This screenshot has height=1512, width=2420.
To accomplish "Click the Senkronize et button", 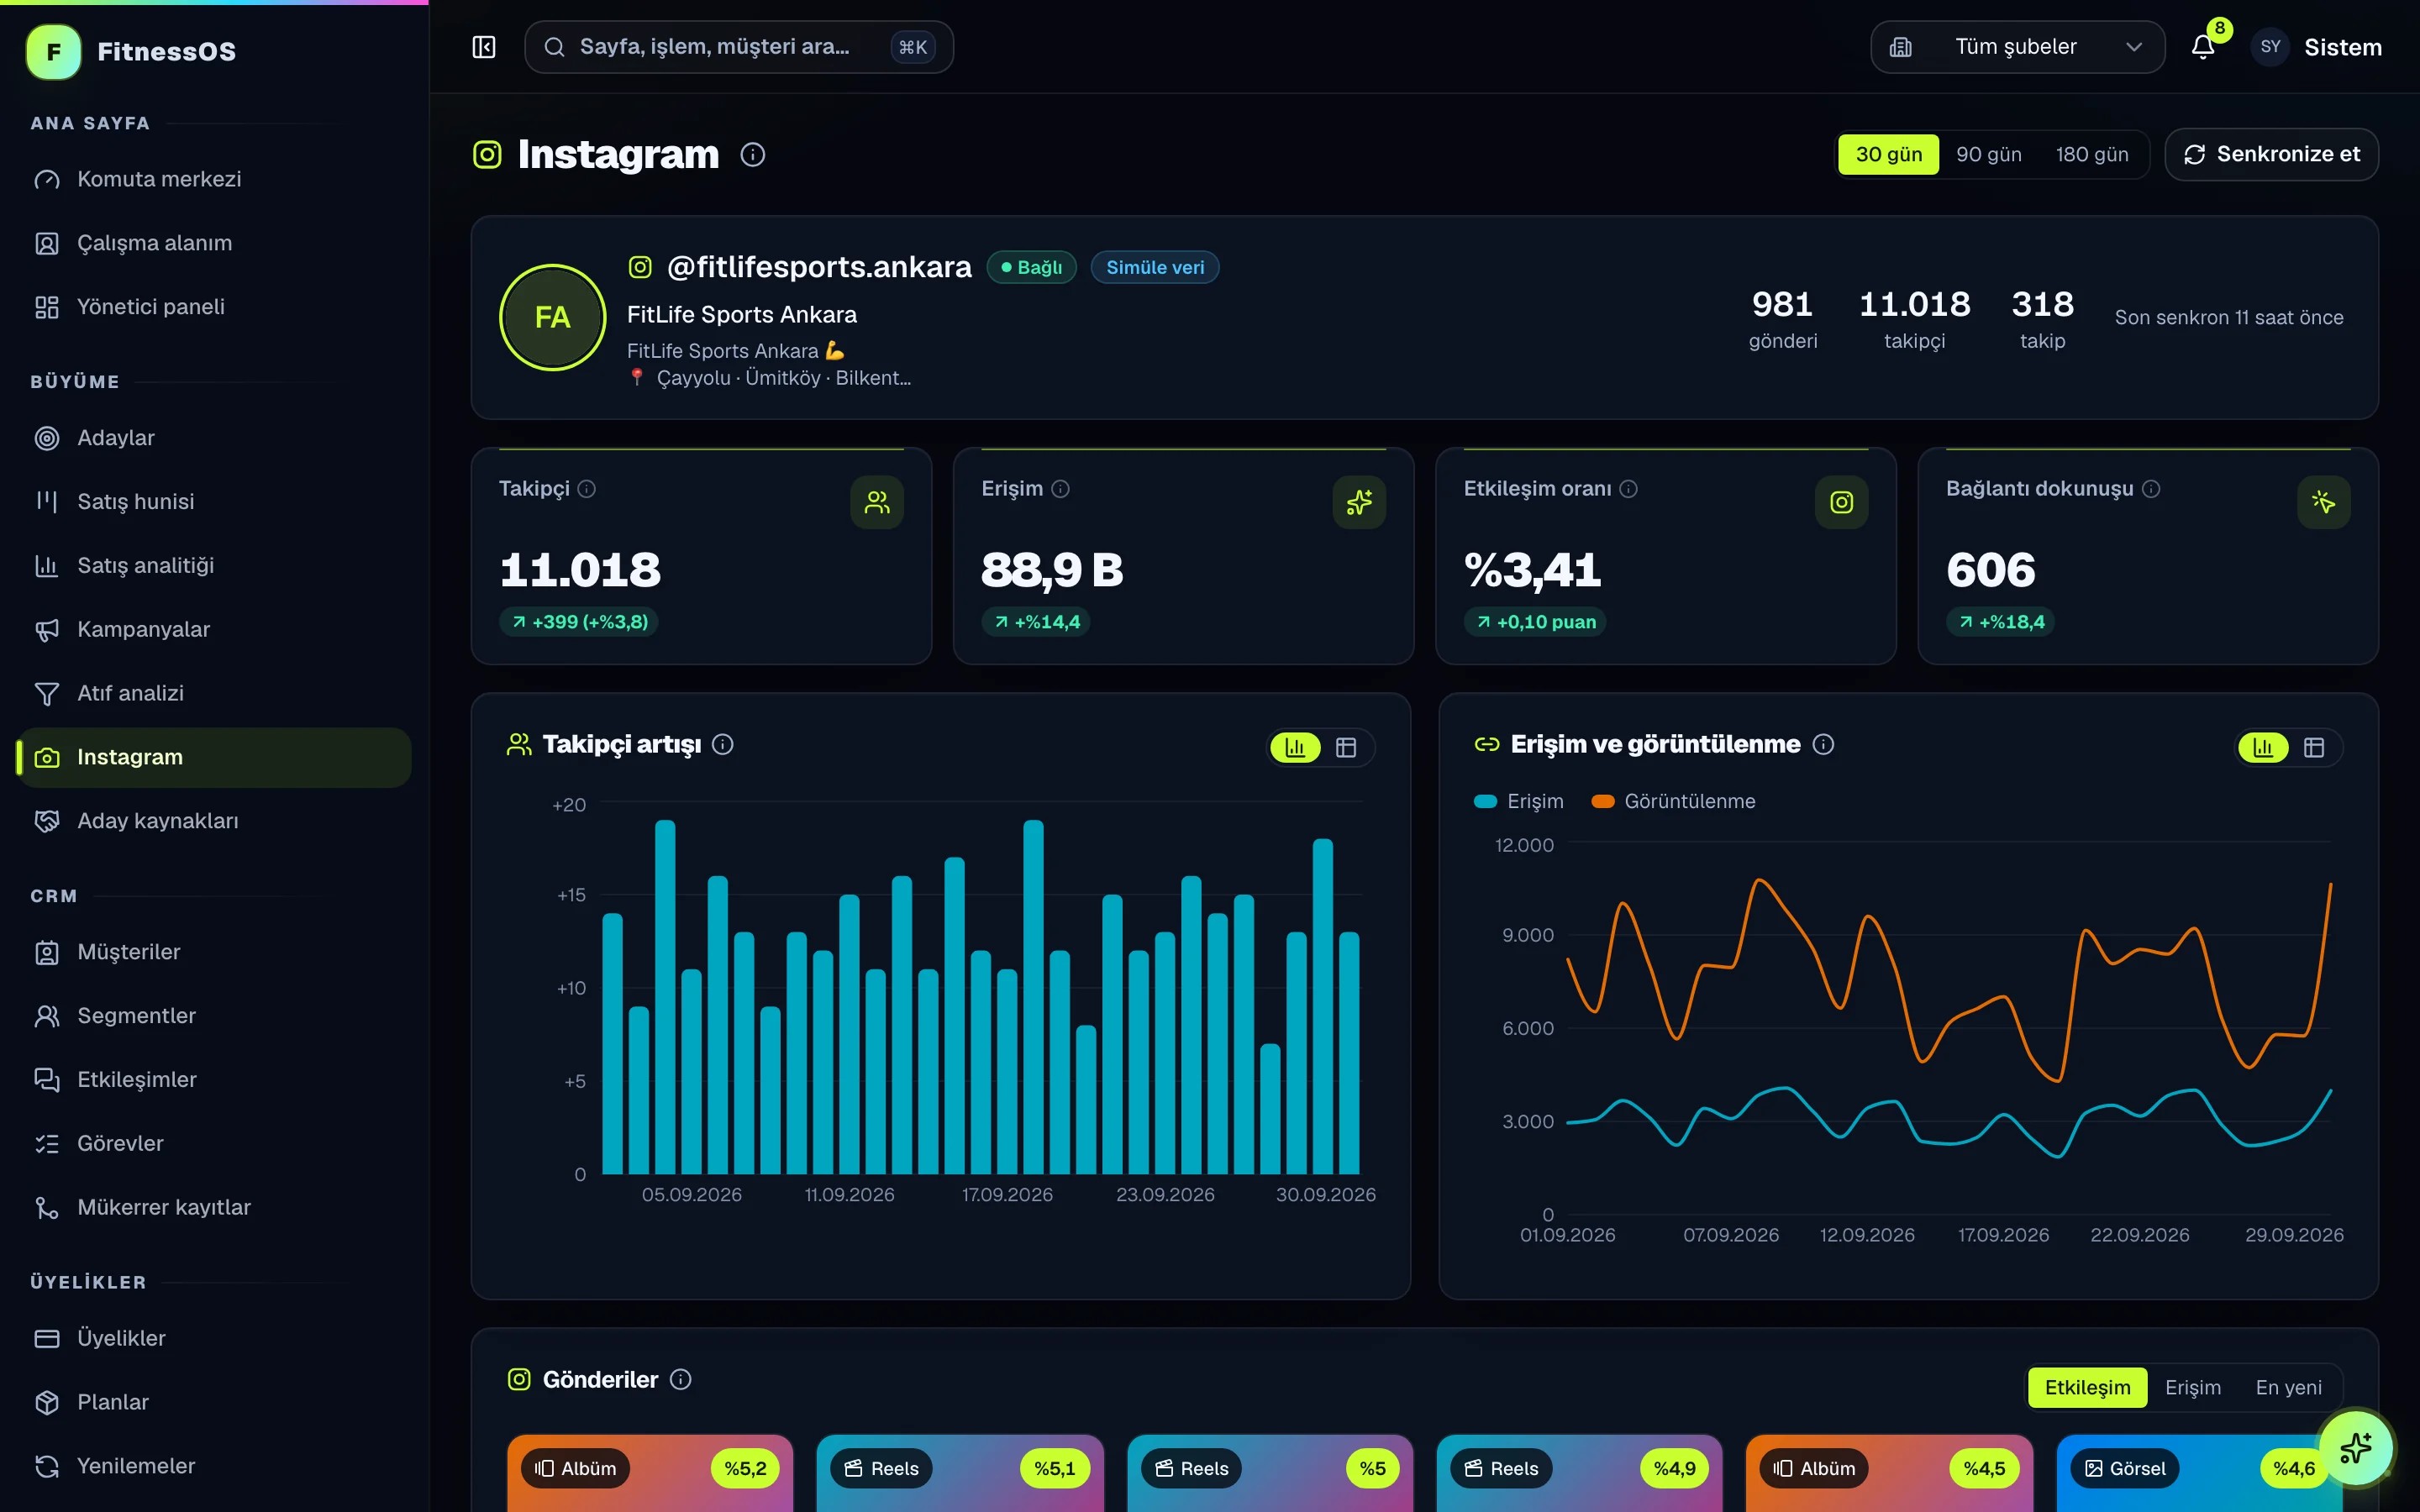I will point(2271,155).
